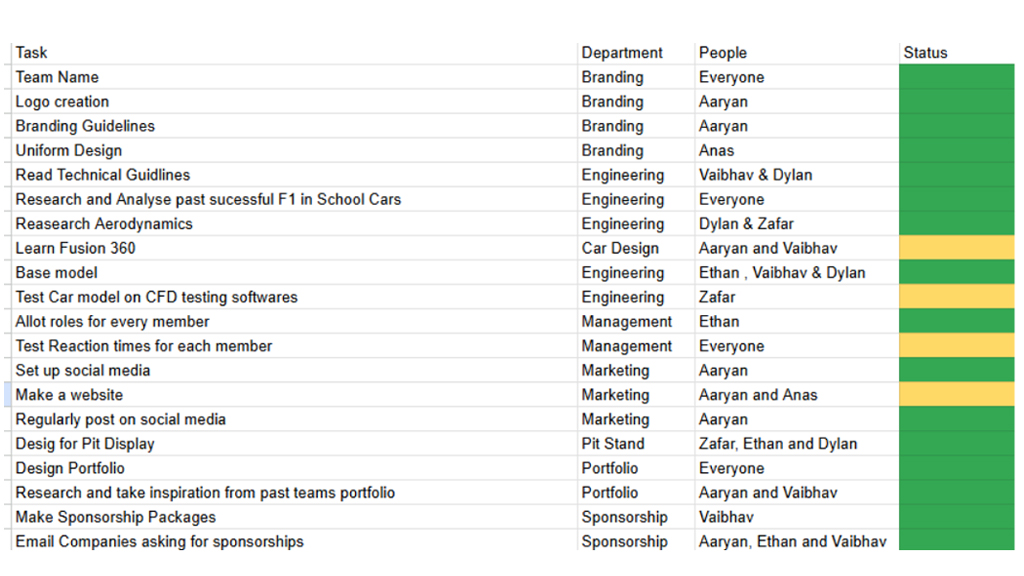Click the yellow status for Learn Fusion 360
Screen dimensions: 1024x576
(x=957, y=248)
